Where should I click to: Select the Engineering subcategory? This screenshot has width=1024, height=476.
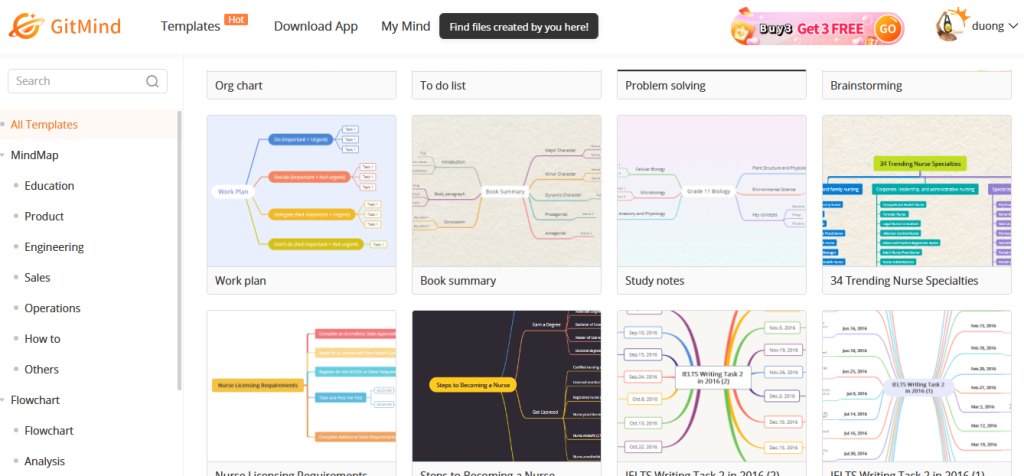pyautogui.click(x=54, y=247)
